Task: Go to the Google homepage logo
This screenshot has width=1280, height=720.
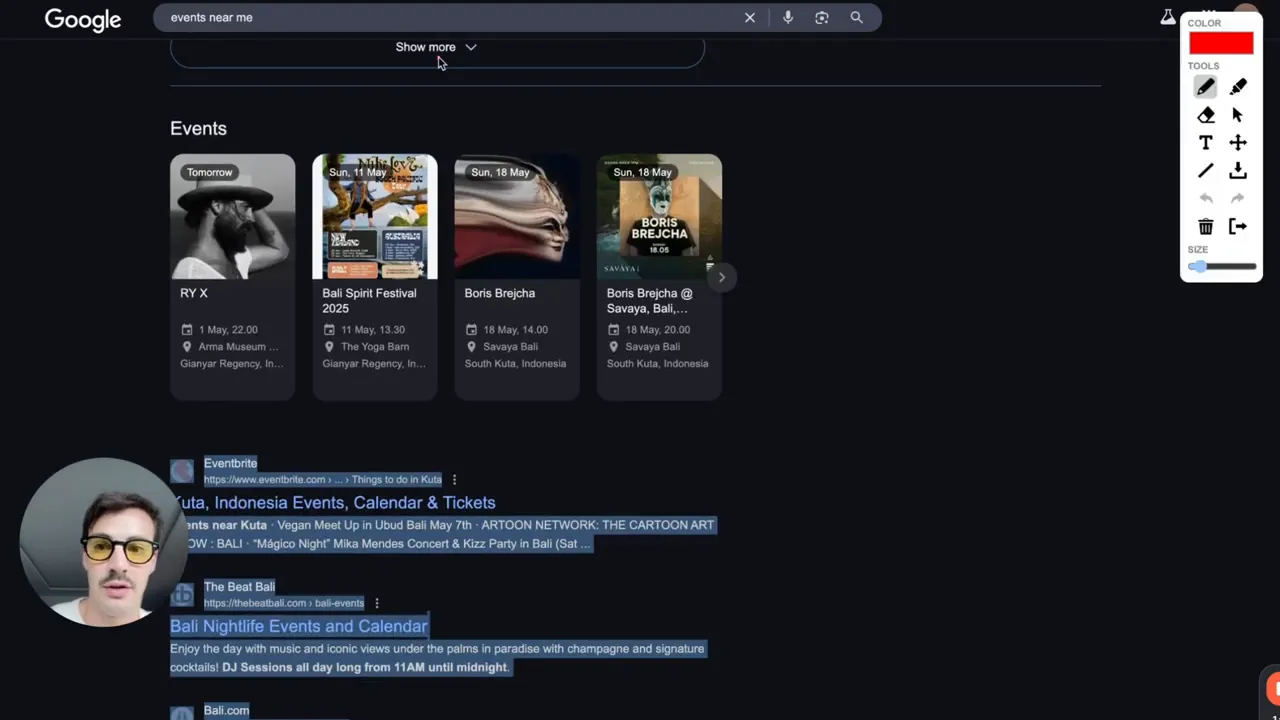Action: point(83,19)
